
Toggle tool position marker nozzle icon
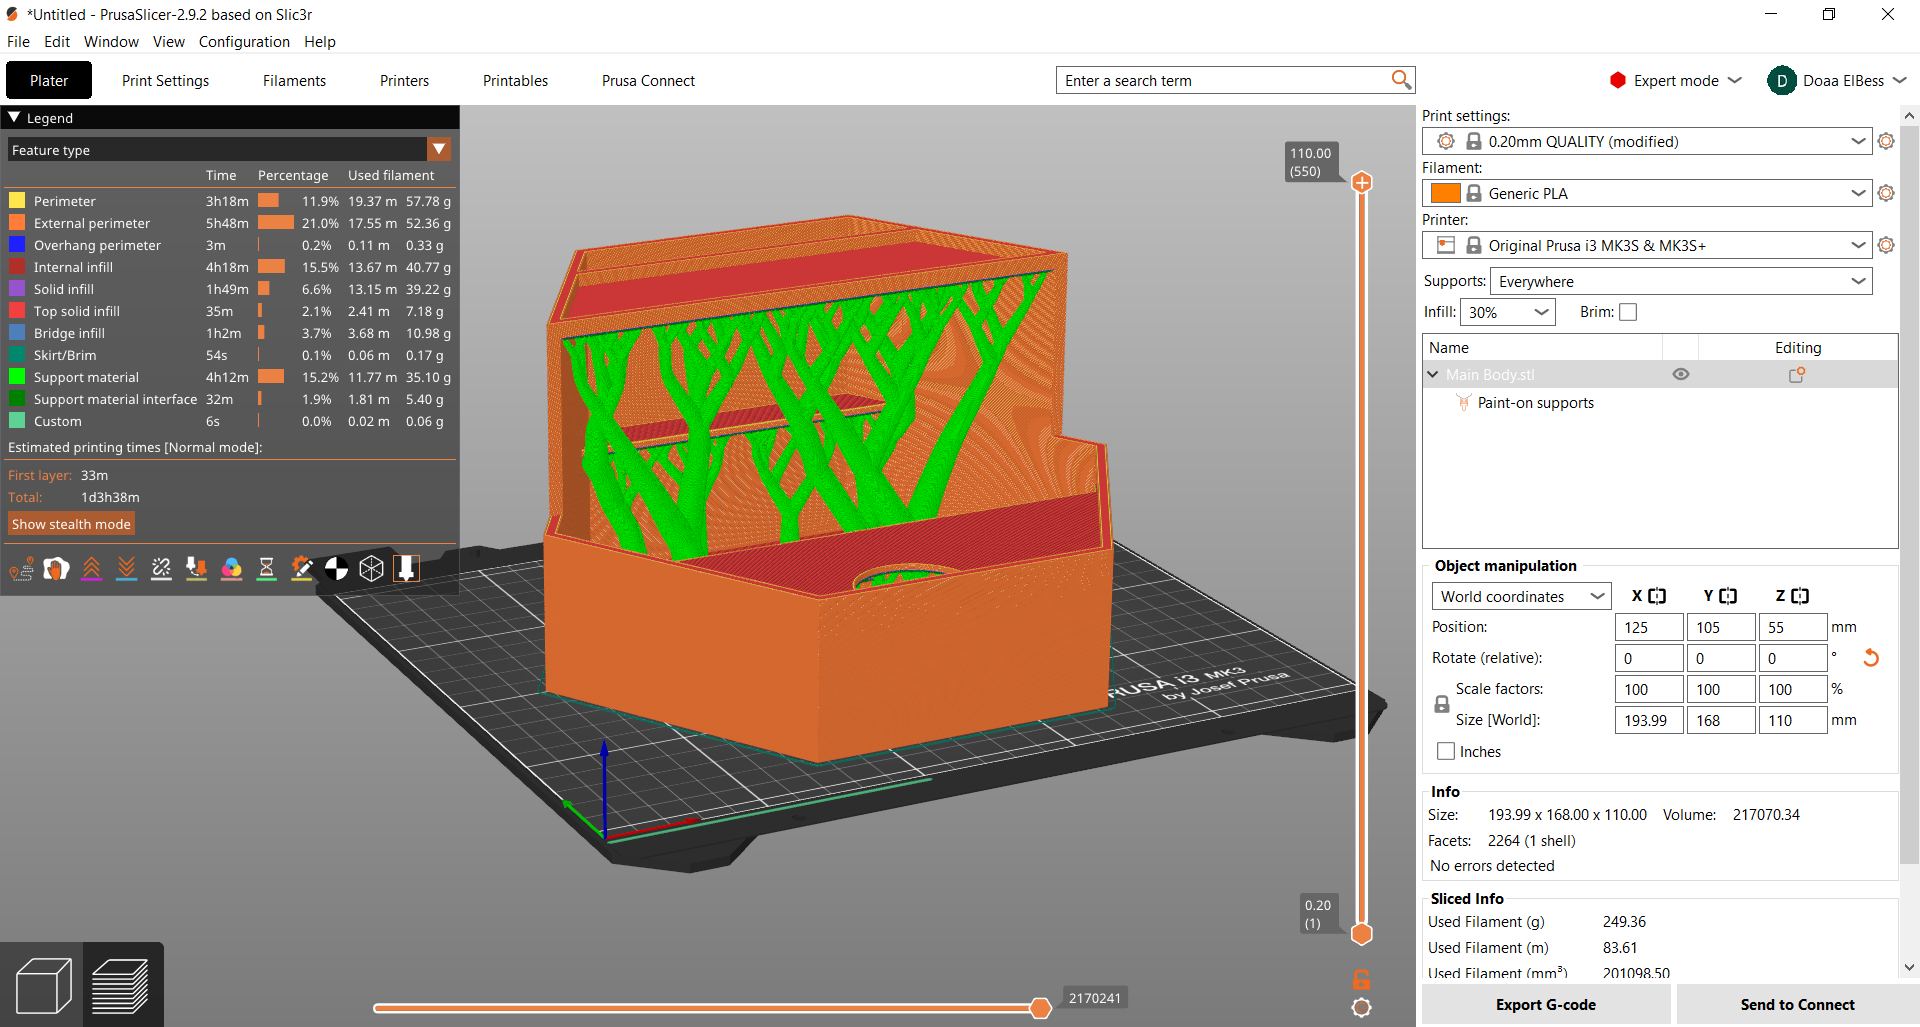tap(406, 569)
